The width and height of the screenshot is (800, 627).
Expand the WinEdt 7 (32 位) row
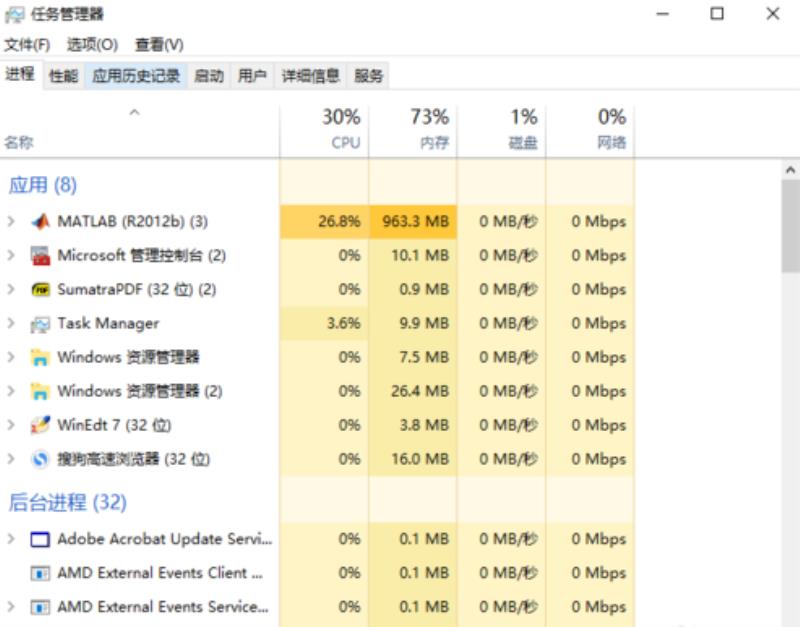point(11,425)
